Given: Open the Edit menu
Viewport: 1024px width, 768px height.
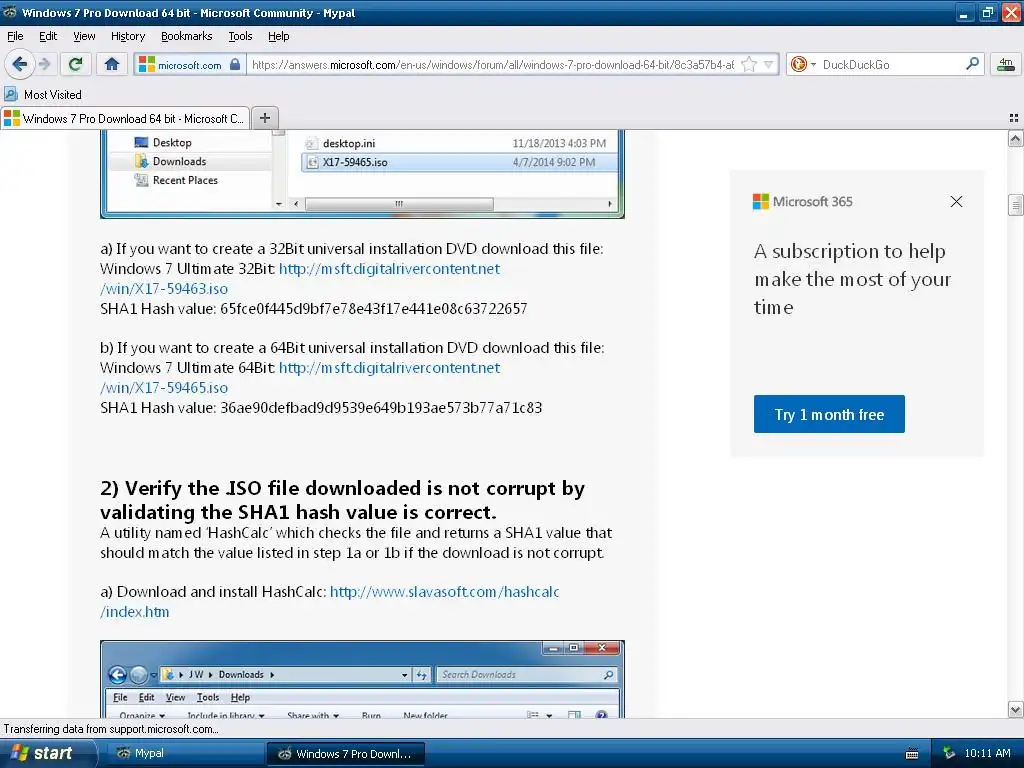Looking at the screenshot, I should (48, 36).
